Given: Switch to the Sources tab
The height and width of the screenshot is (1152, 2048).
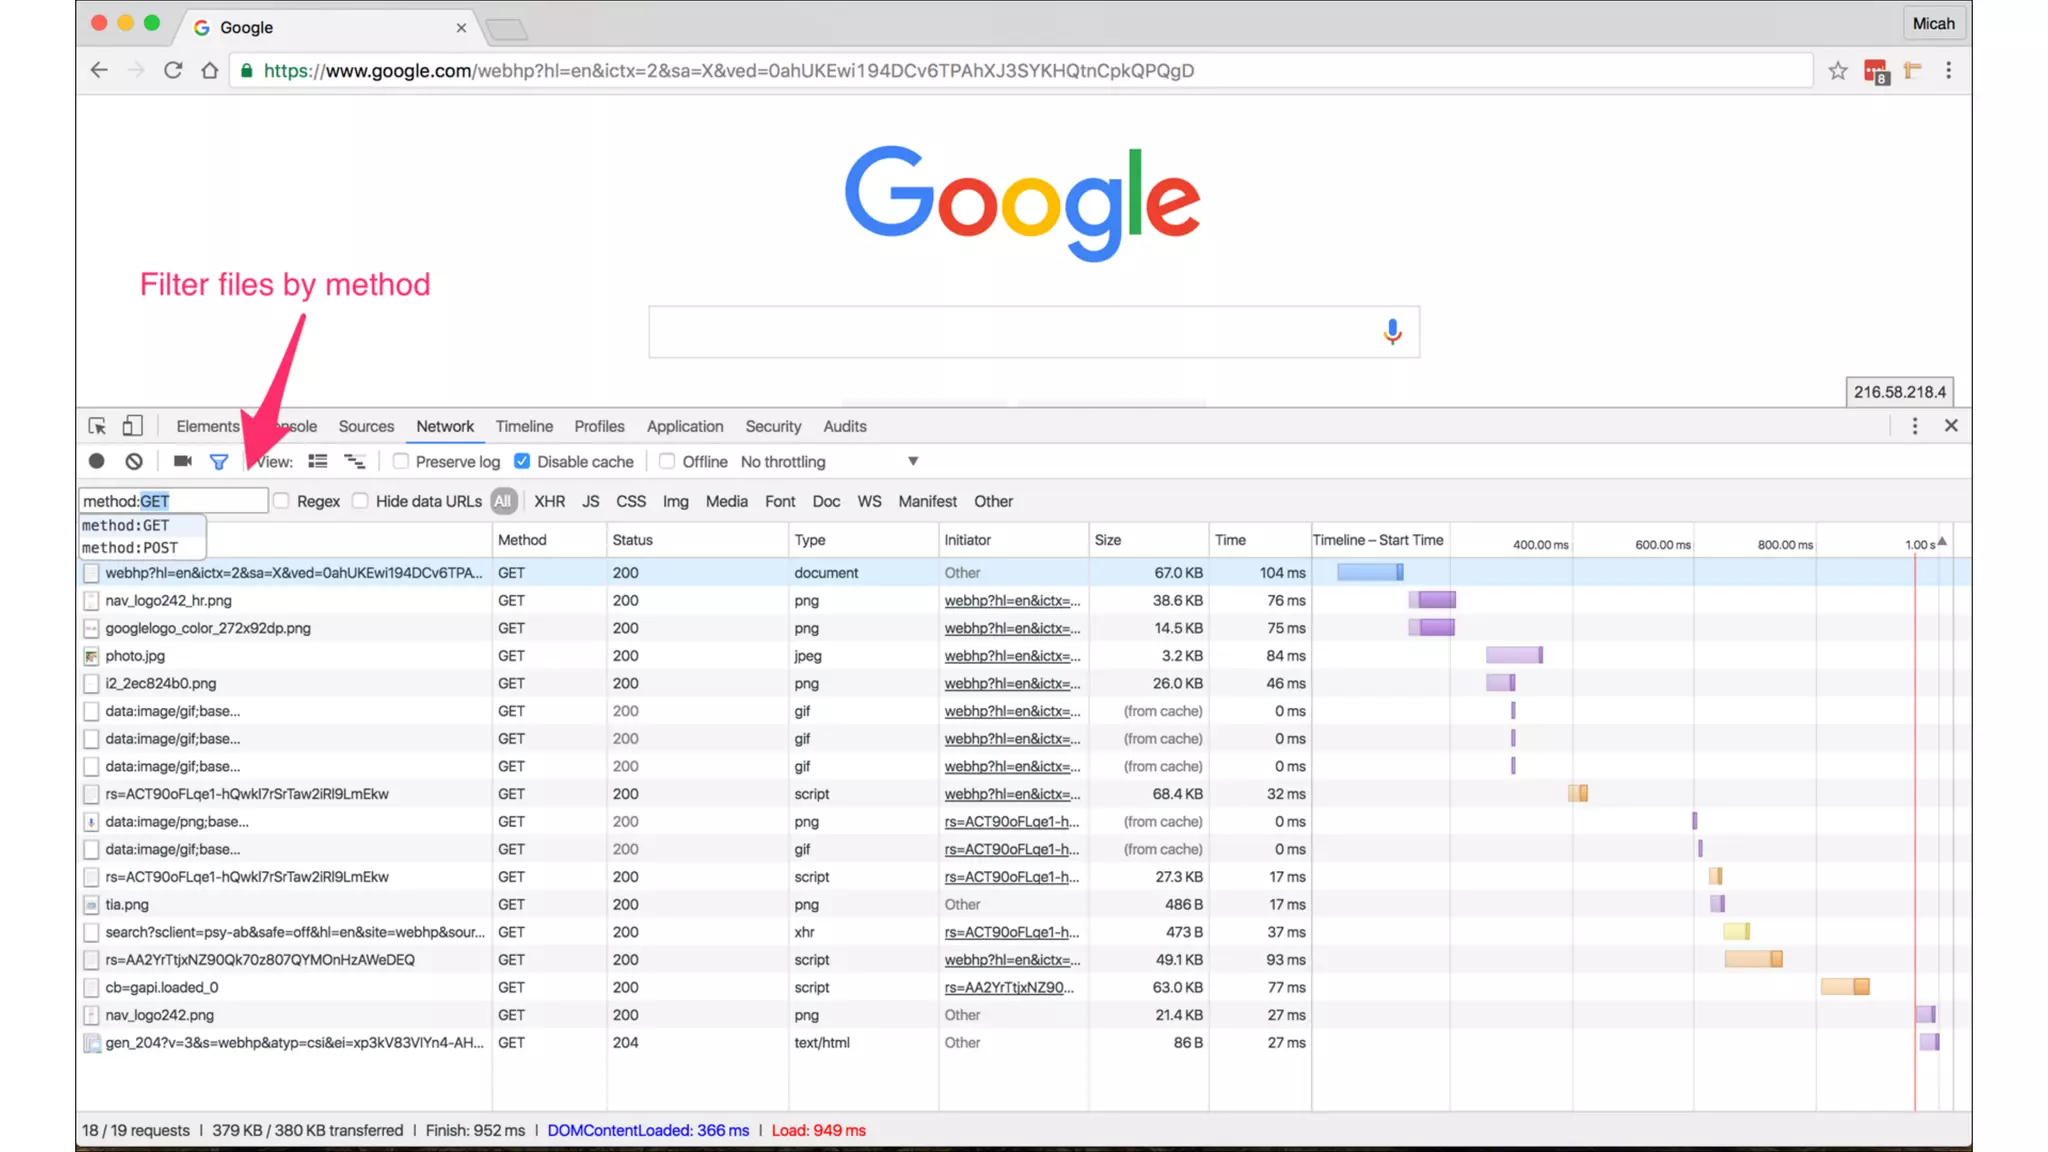Looking at the screenshot, I should pyautogui.click(x=366, y=426).
